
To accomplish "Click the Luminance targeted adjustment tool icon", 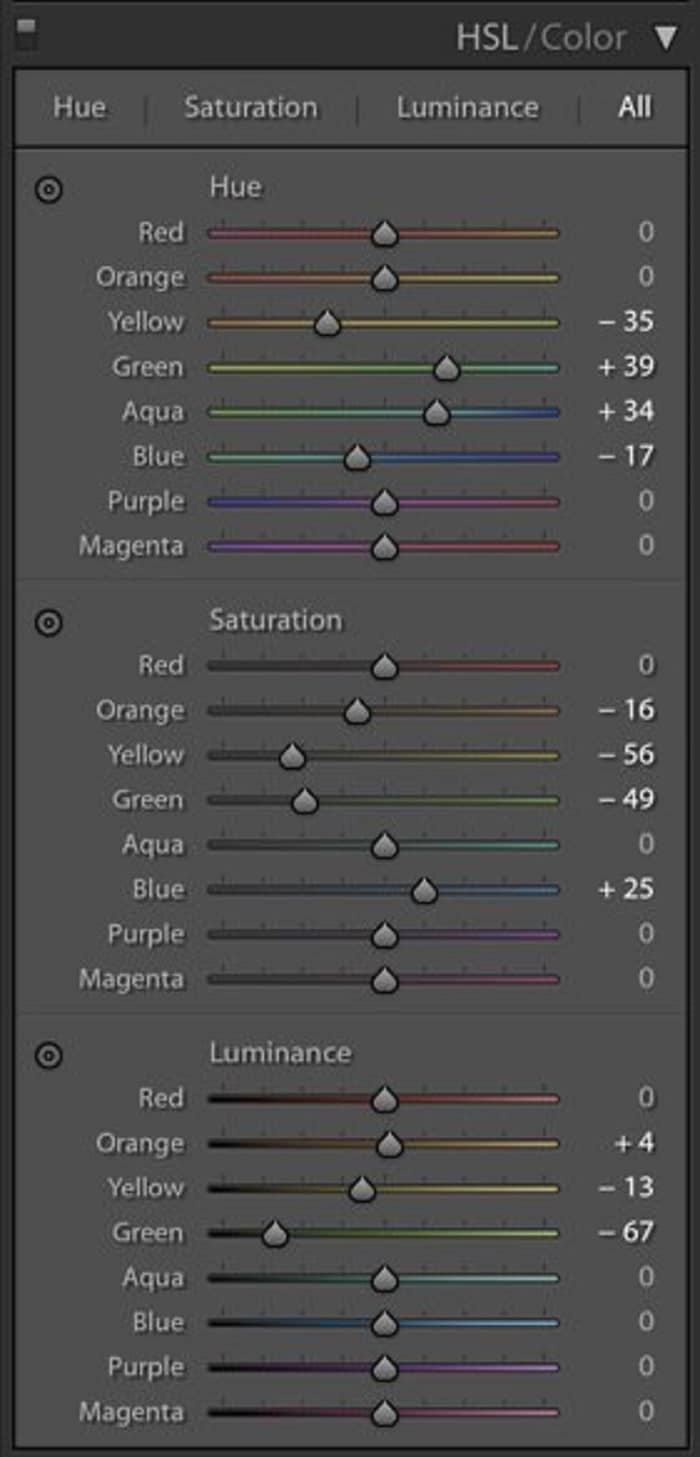I will click(48, 1055).
